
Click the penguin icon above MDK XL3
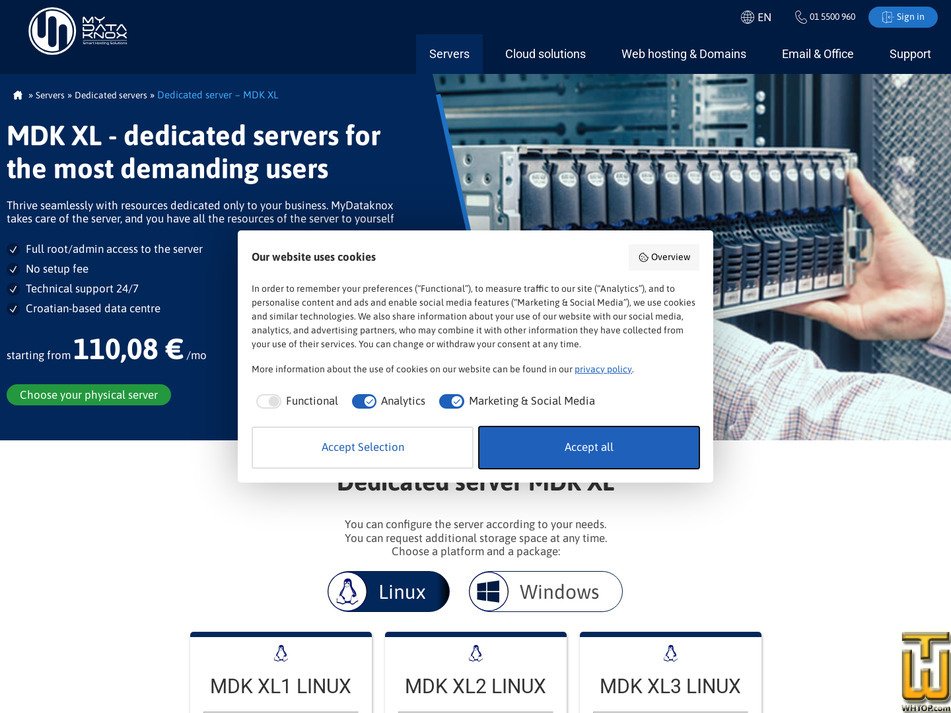(670, 653)
